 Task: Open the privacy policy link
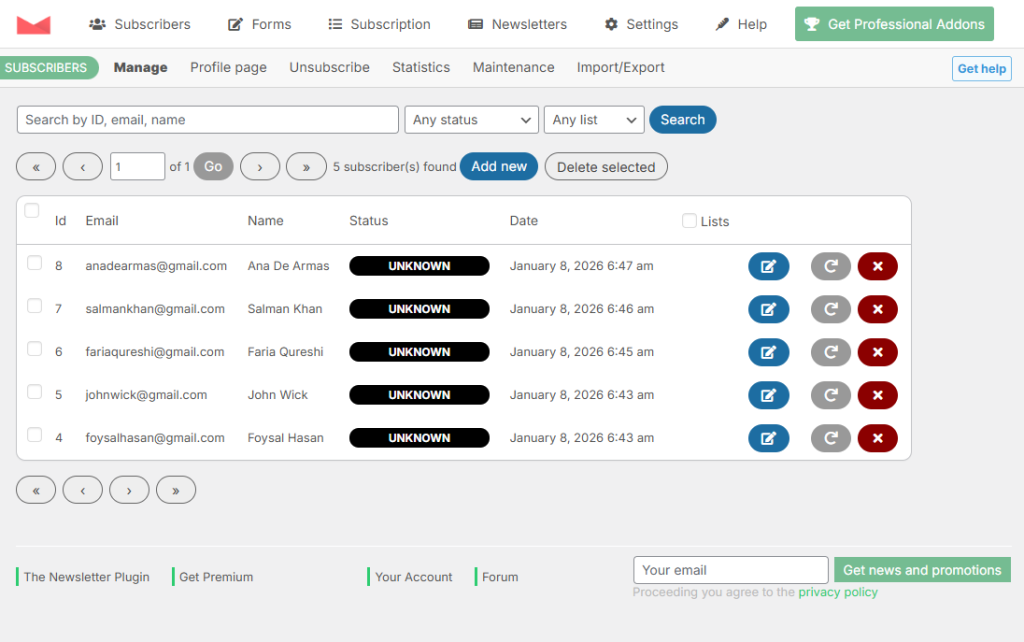click(838, 592)
